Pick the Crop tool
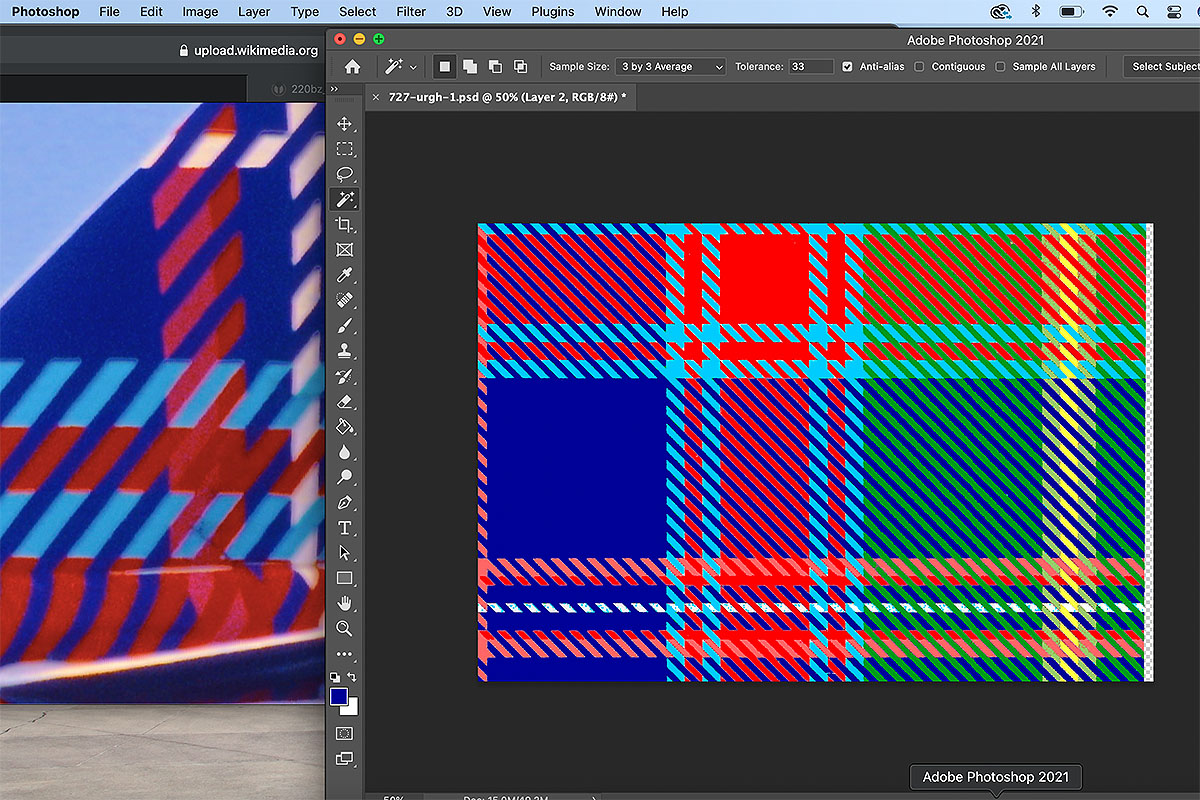The image size is (1200, 800). (344, 225)
